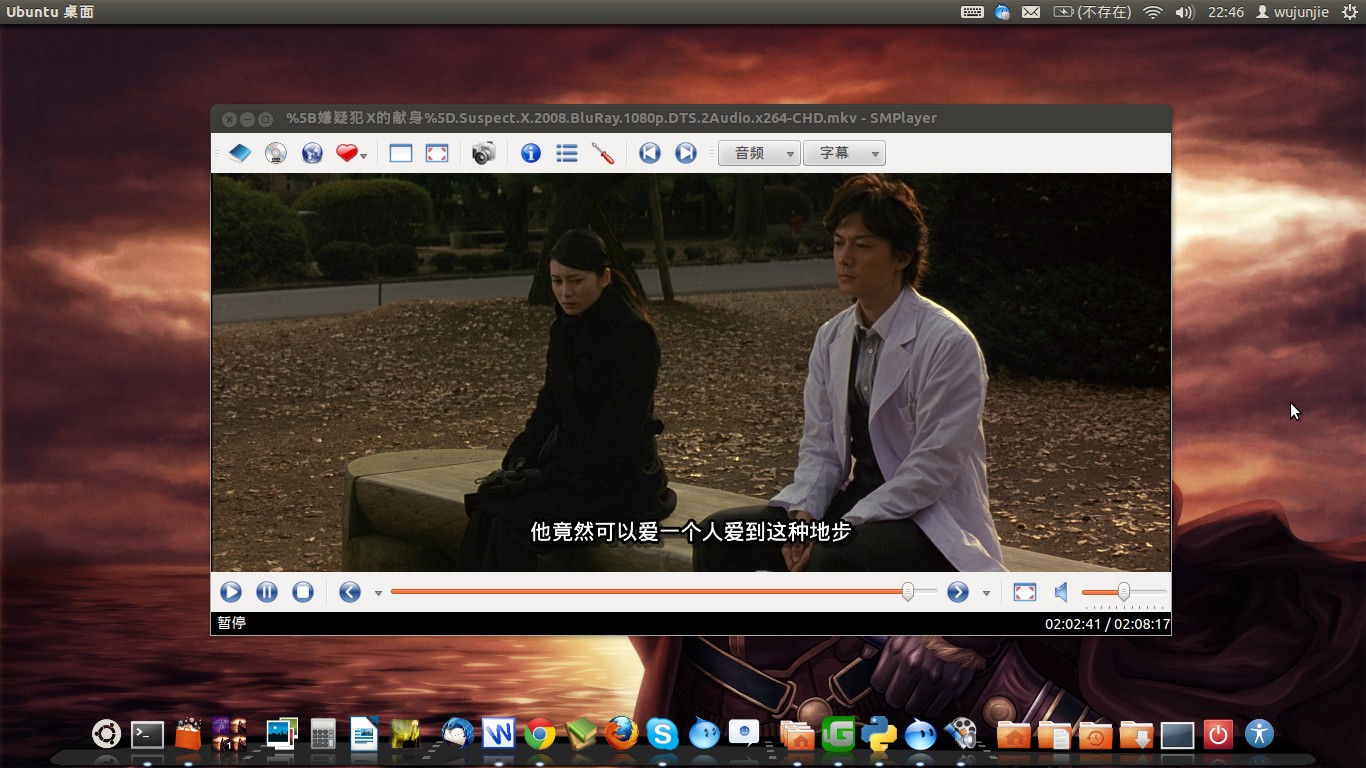This screenshot has width=1366, height=768.
Task: Go to next file in playlist
Action: pos(686,153)
